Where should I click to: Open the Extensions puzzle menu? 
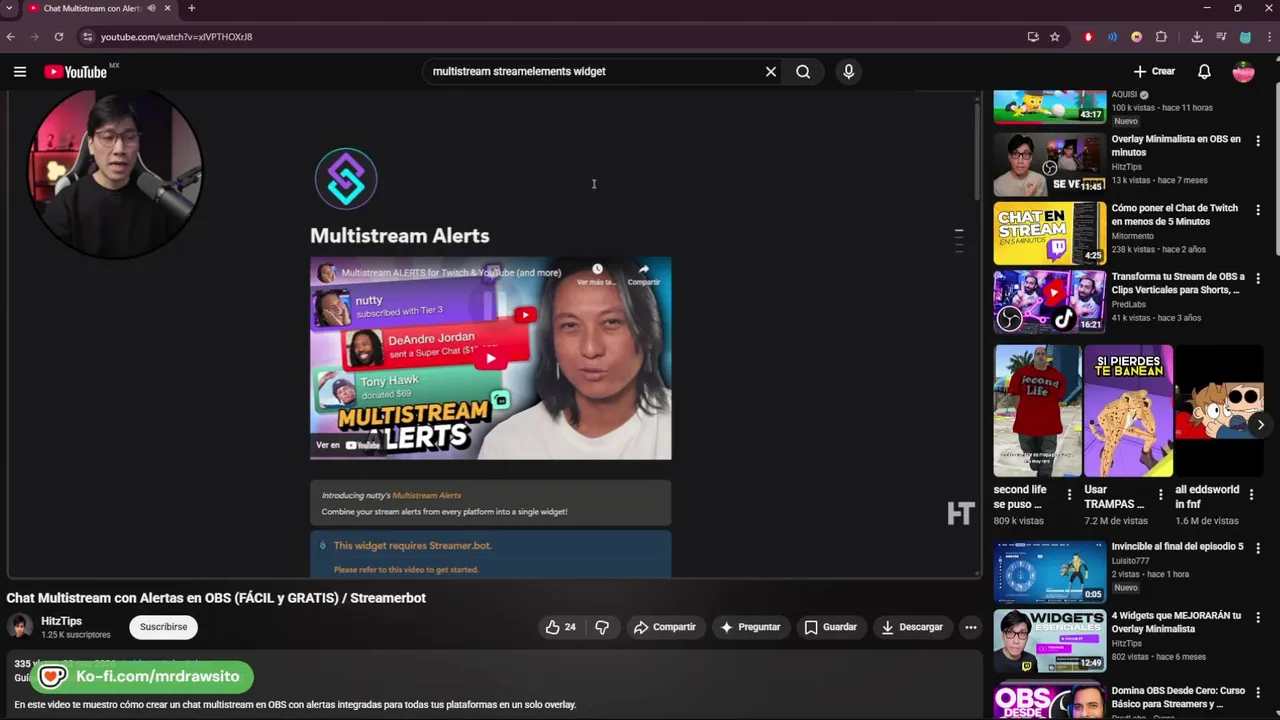[1161, 37]
